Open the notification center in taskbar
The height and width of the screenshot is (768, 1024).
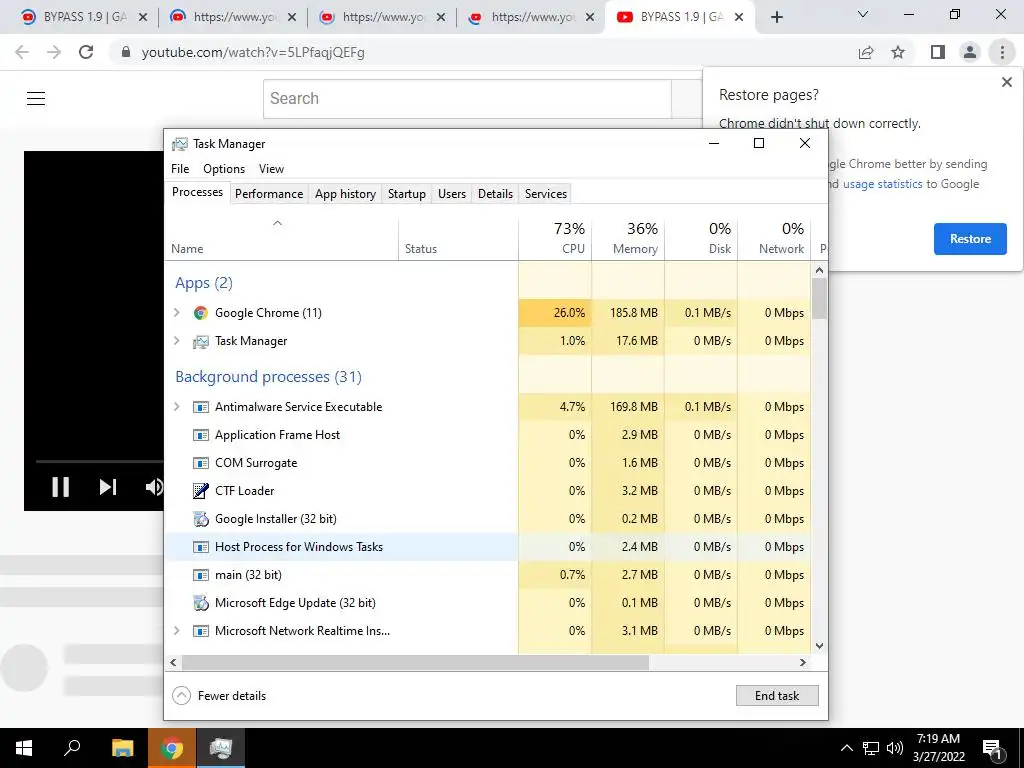tap(993, 749)
